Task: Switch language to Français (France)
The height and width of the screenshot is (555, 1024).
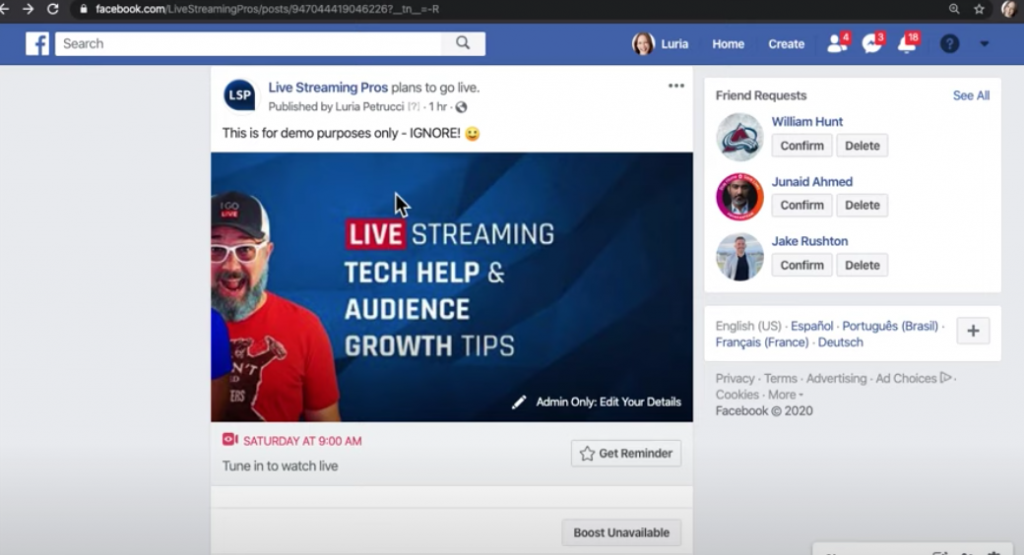Action: 762,342
